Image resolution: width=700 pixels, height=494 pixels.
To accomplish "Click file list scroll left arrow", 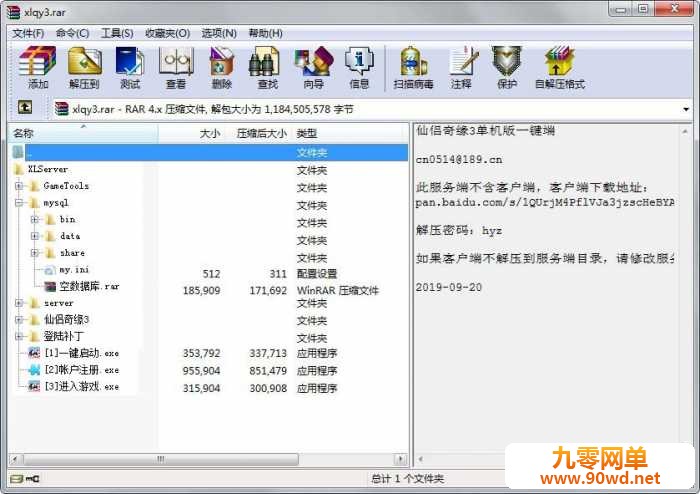I will pyautogui.click(x=15, y=459).
